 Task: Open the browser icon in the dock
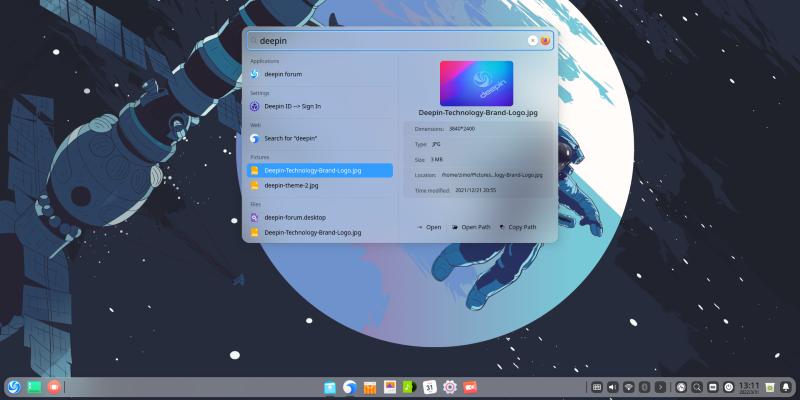tap(349, 387)
